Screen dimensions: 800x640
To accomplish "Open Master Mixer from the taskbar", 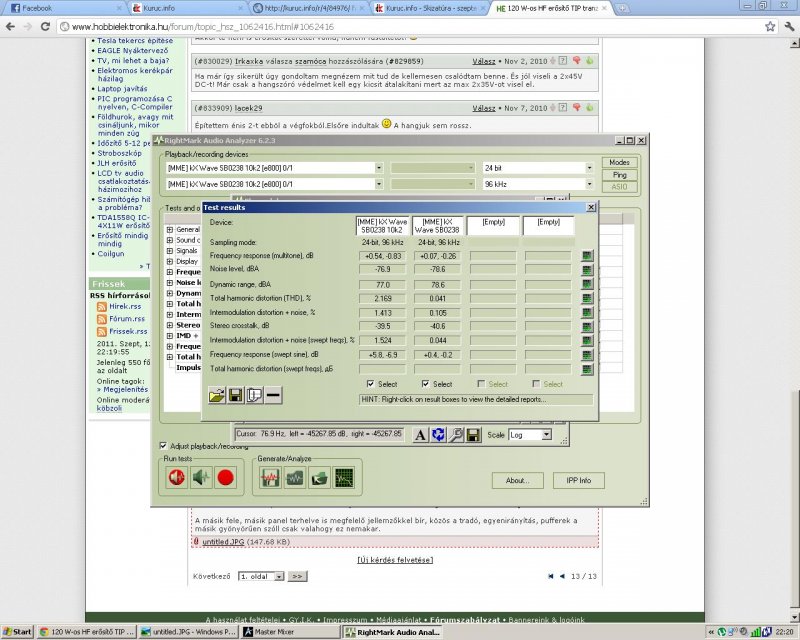I will tap(291, 632).
